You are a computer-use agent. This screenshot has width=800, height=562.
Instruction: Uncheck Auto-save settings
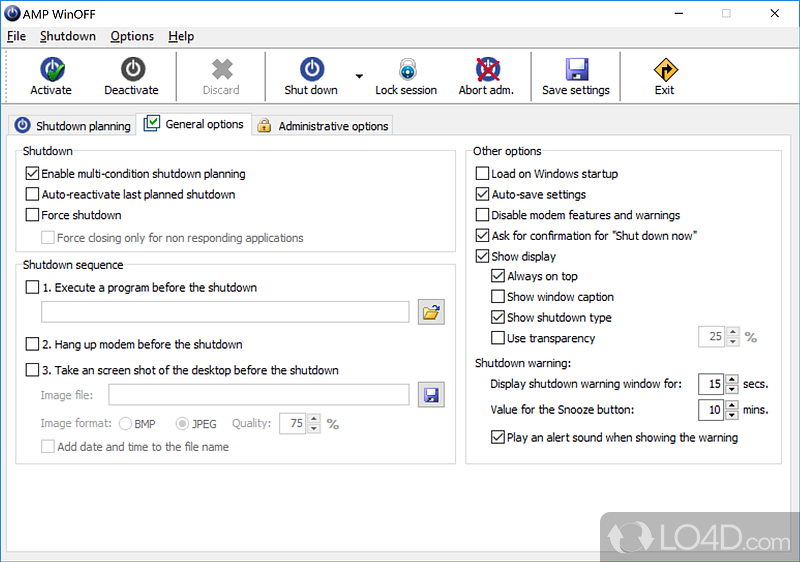[x=483, y=194]
